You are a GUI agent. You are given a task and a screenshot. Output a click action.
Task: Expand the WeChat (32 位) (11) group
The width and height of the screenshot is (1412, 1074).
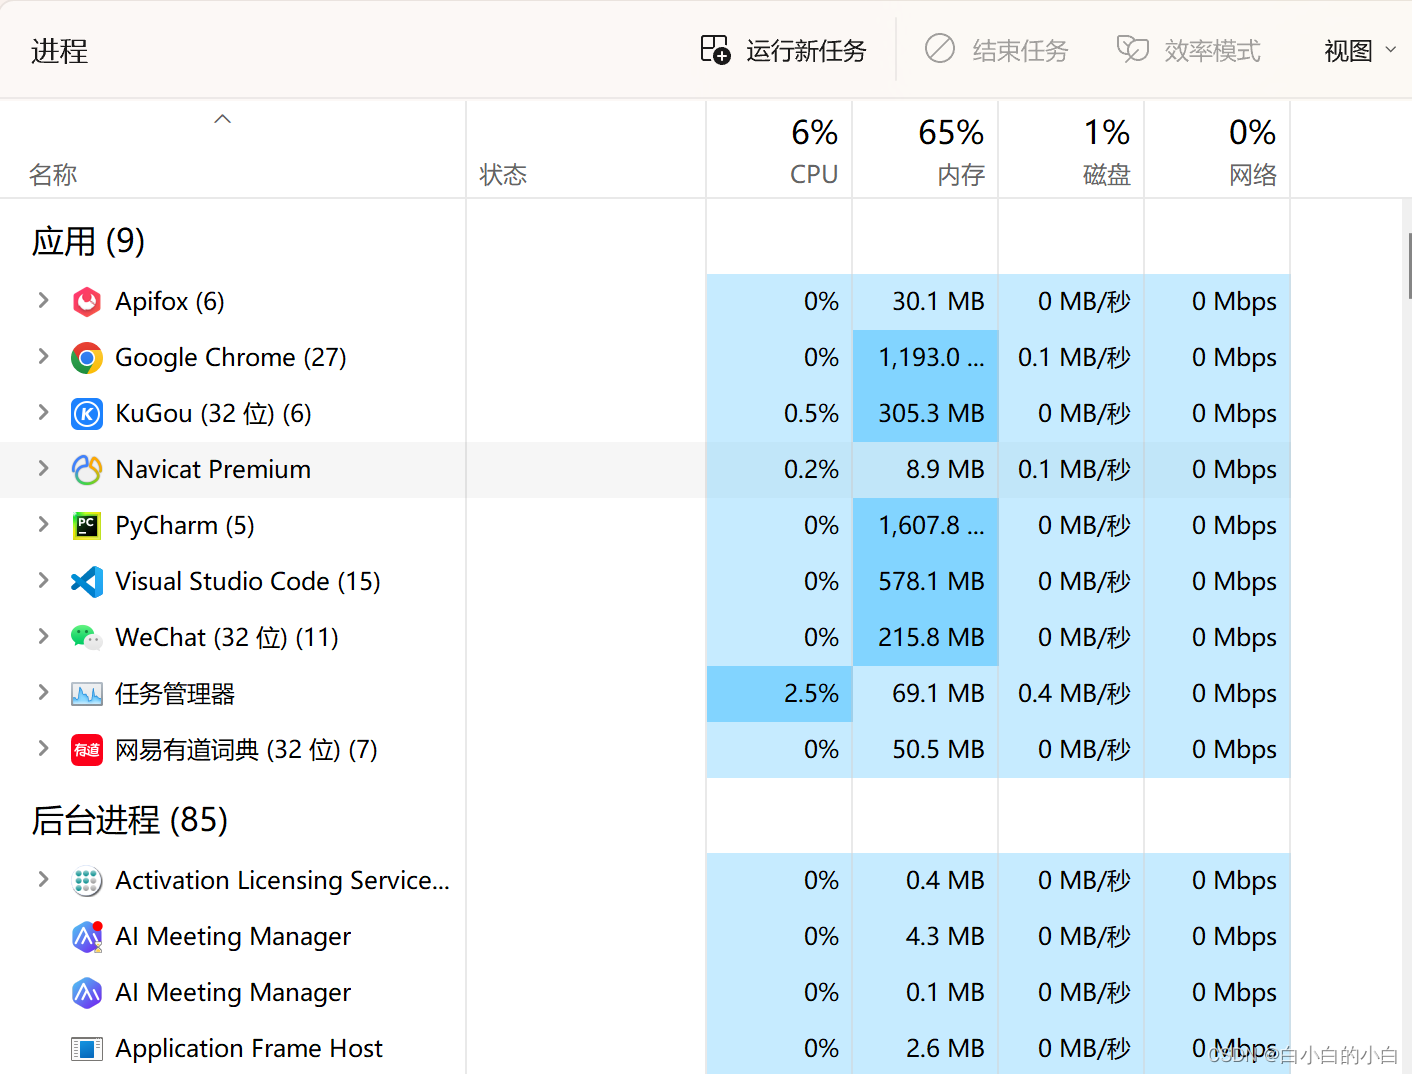[43, 636]
